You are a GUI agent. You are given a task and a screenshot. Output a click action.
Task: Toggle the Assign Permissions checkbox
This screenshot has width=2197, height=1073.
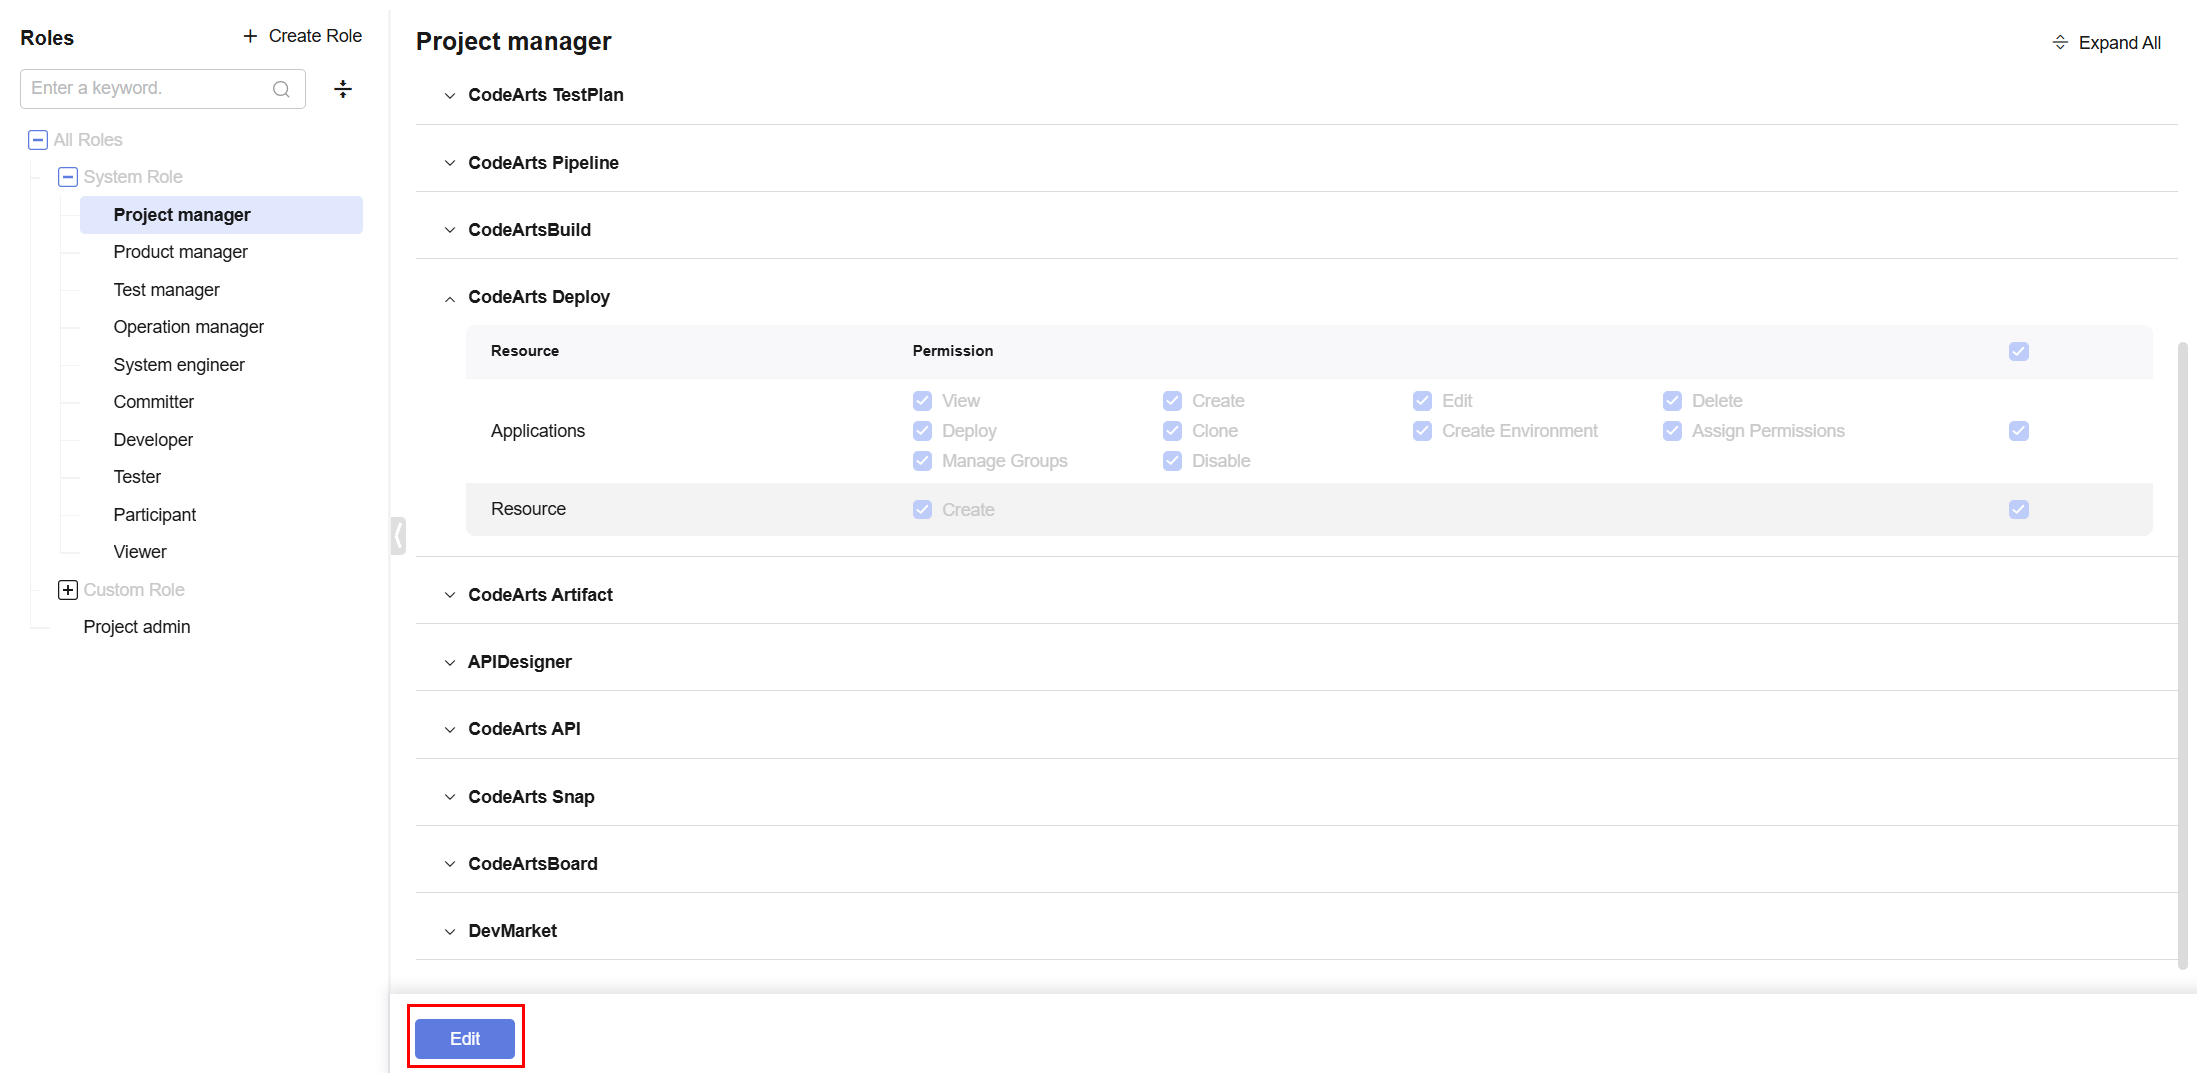click(1672, 431)
